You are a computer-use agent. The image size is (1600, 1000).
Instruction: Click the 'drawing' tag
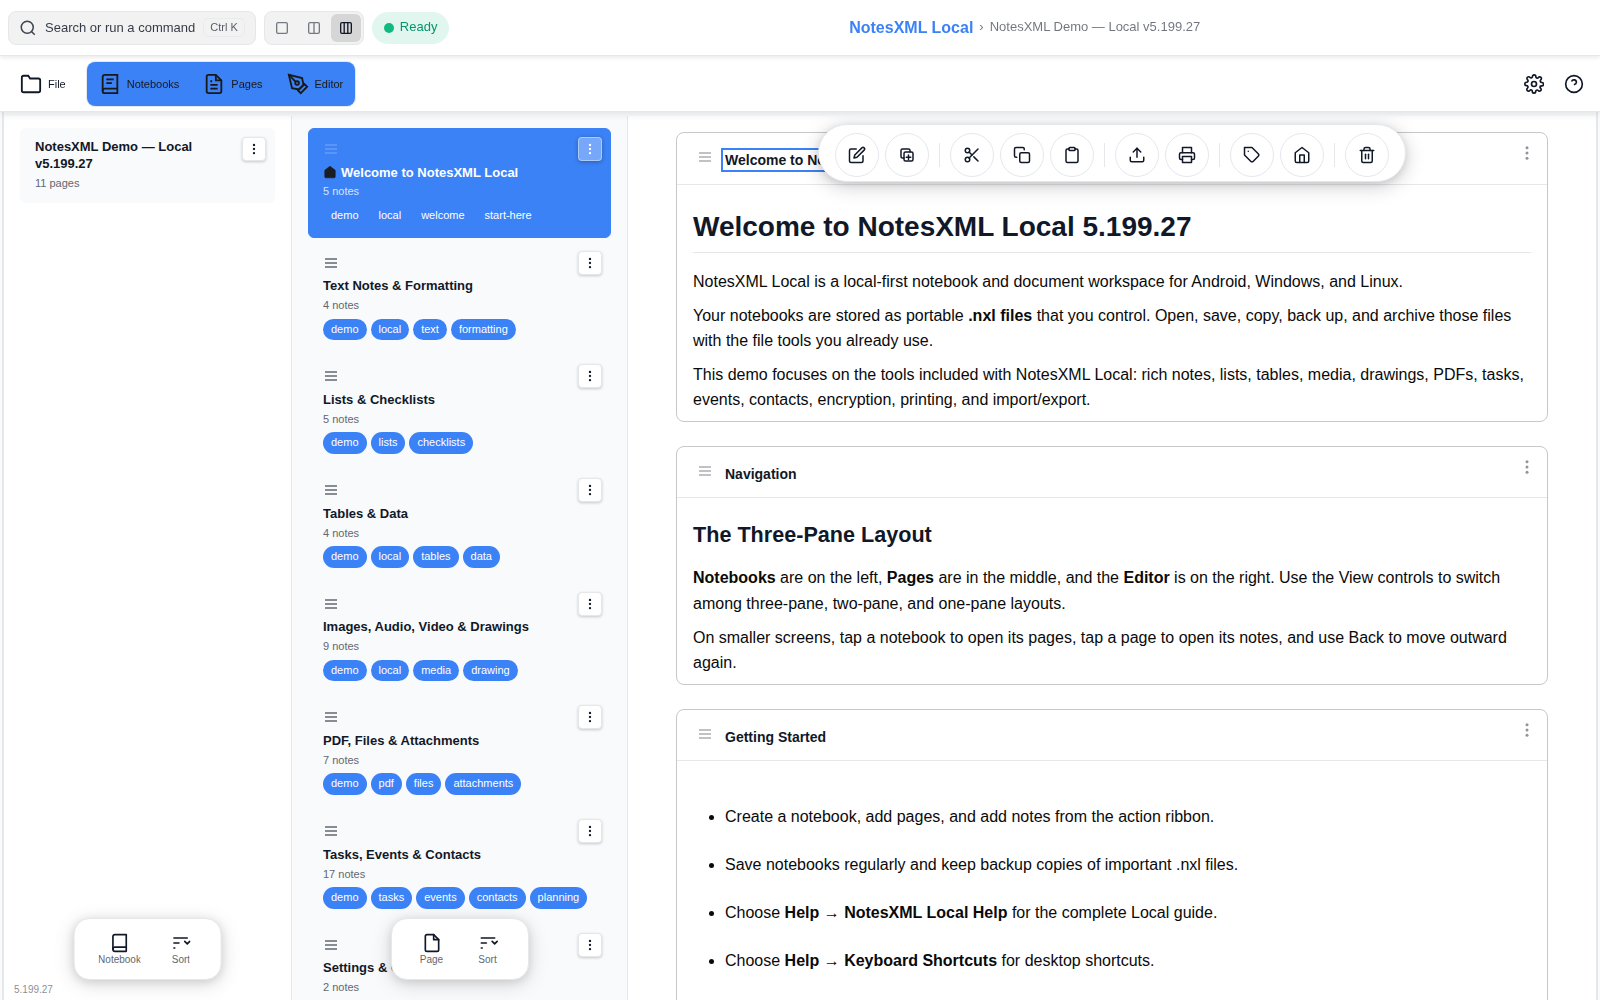pos(490,670)
